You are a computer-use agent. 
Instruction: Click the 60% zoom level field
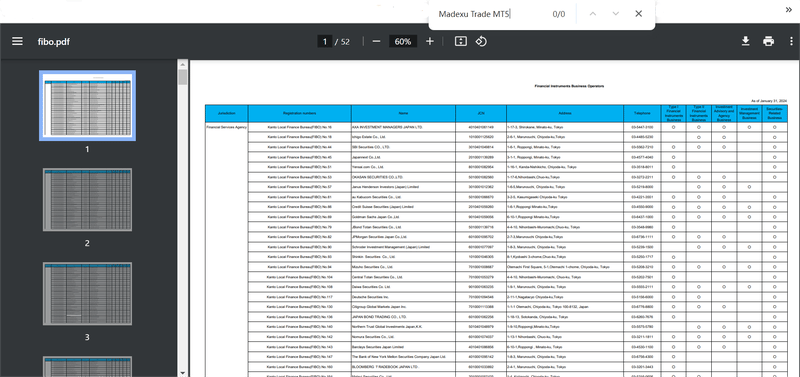pyautogui.click(x=403, y=41)
